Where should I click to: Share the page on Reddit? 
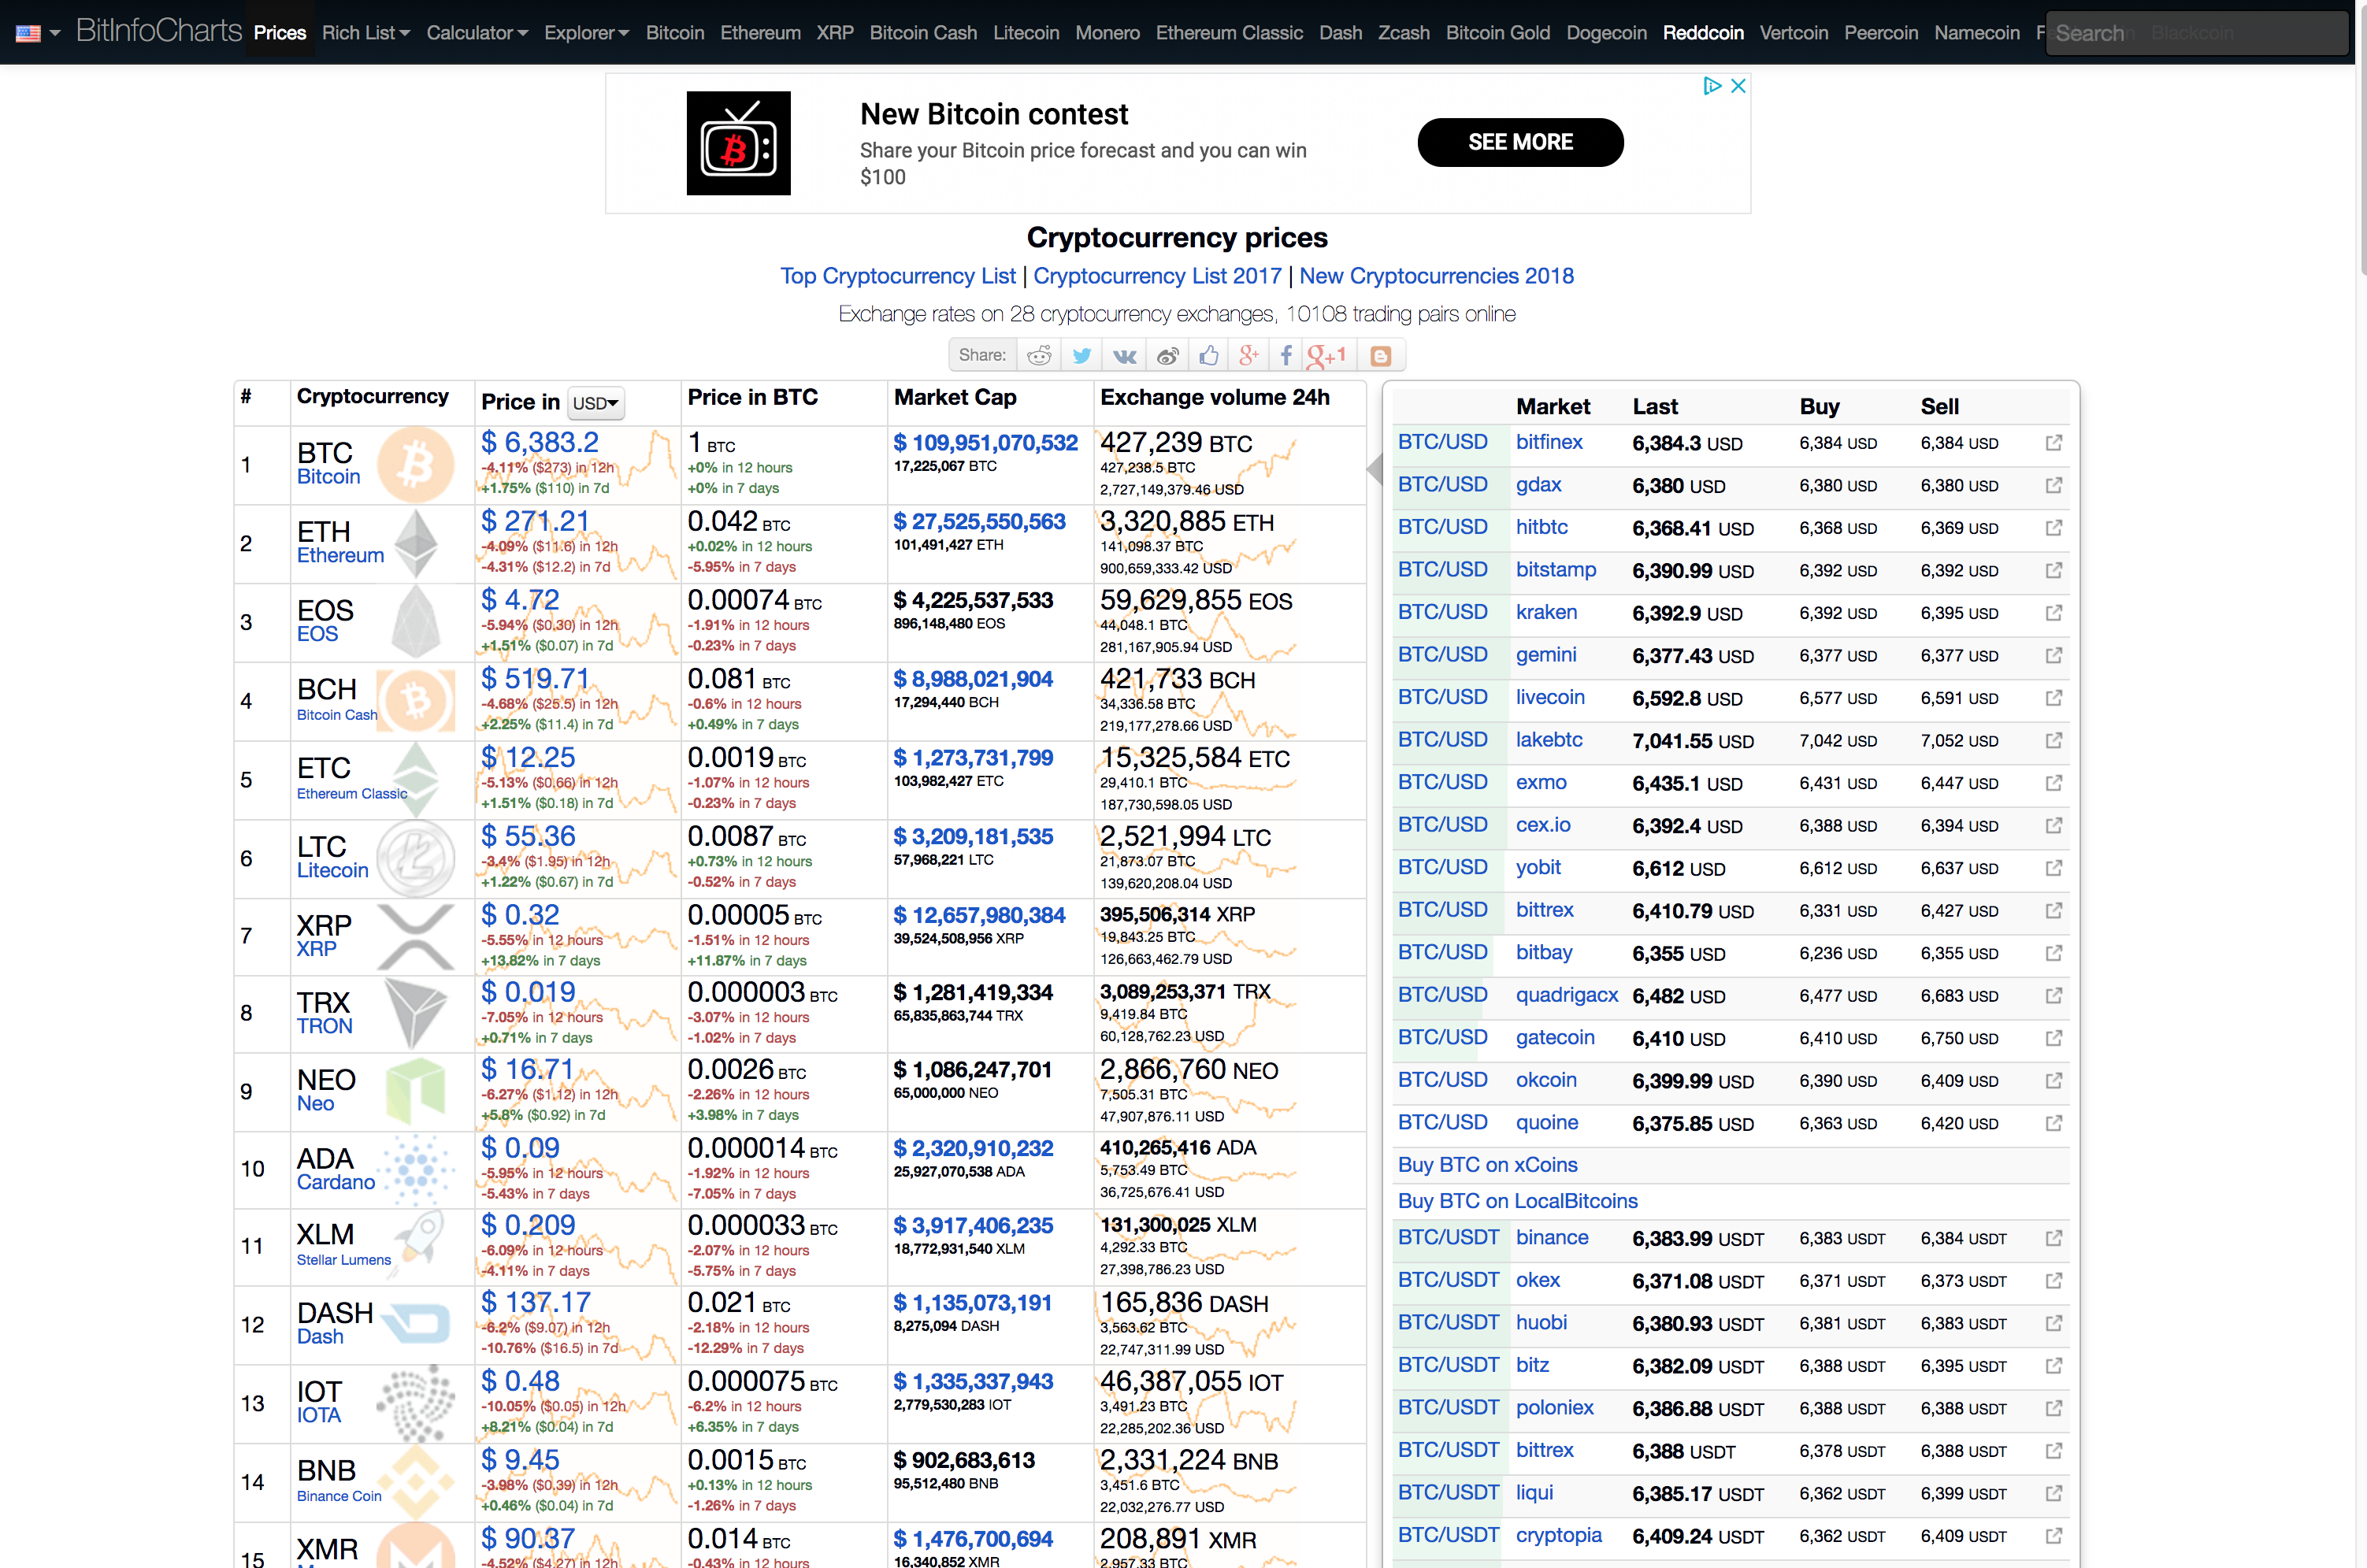(x=1039, y=356)
